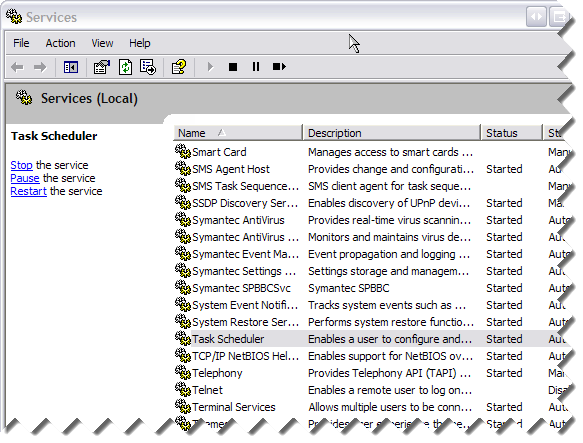The height and width of the screenshot is (443, 583).
Task: Select the SSDP Discovery Service name
Action: tap(245, 203)
